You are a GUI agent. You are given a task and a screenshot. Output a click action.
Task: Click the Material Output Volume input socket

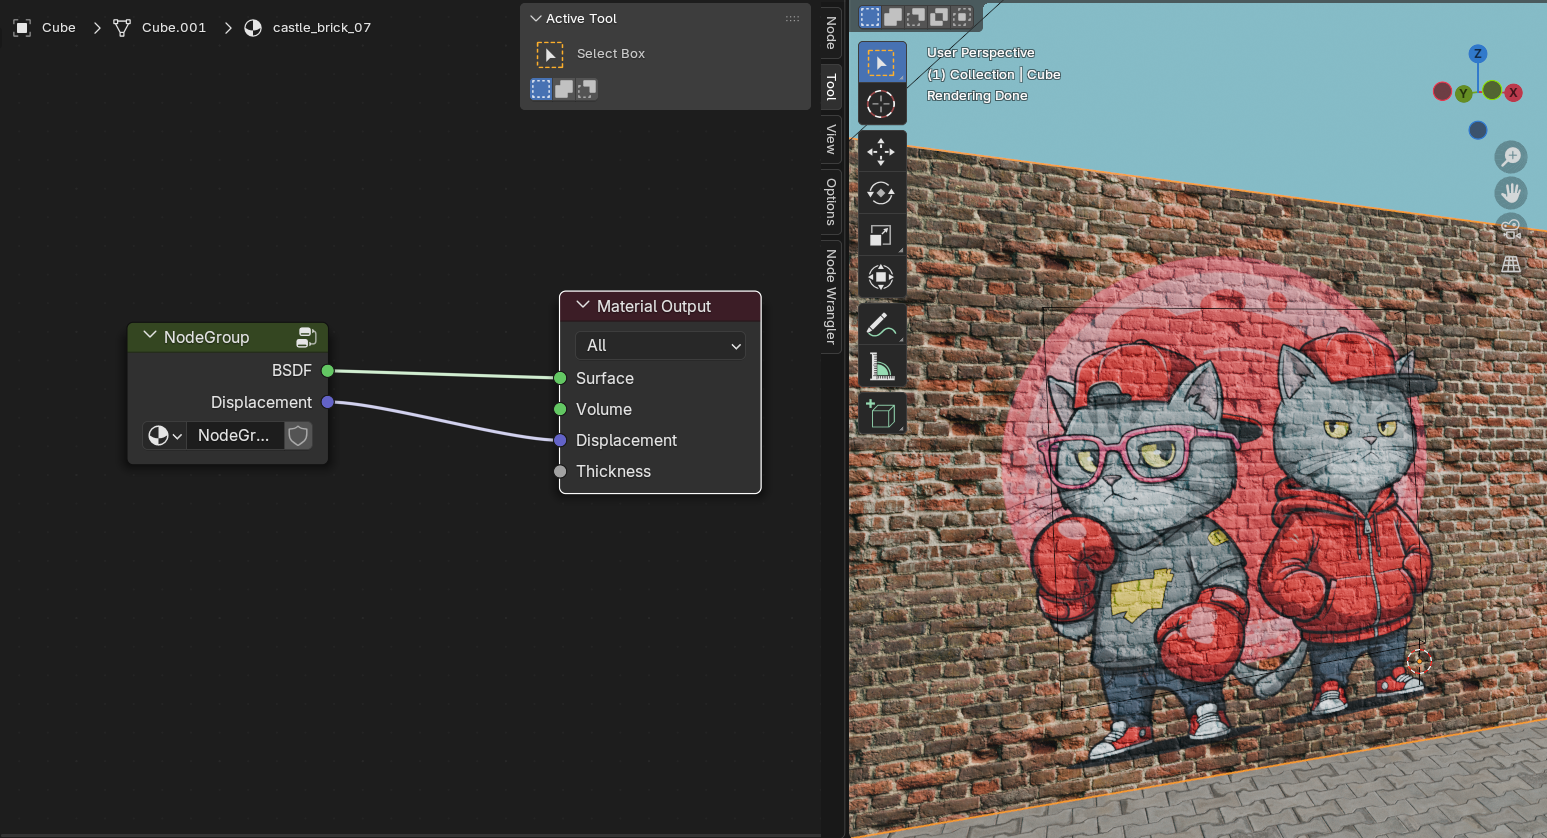click(x=560, y=409)
